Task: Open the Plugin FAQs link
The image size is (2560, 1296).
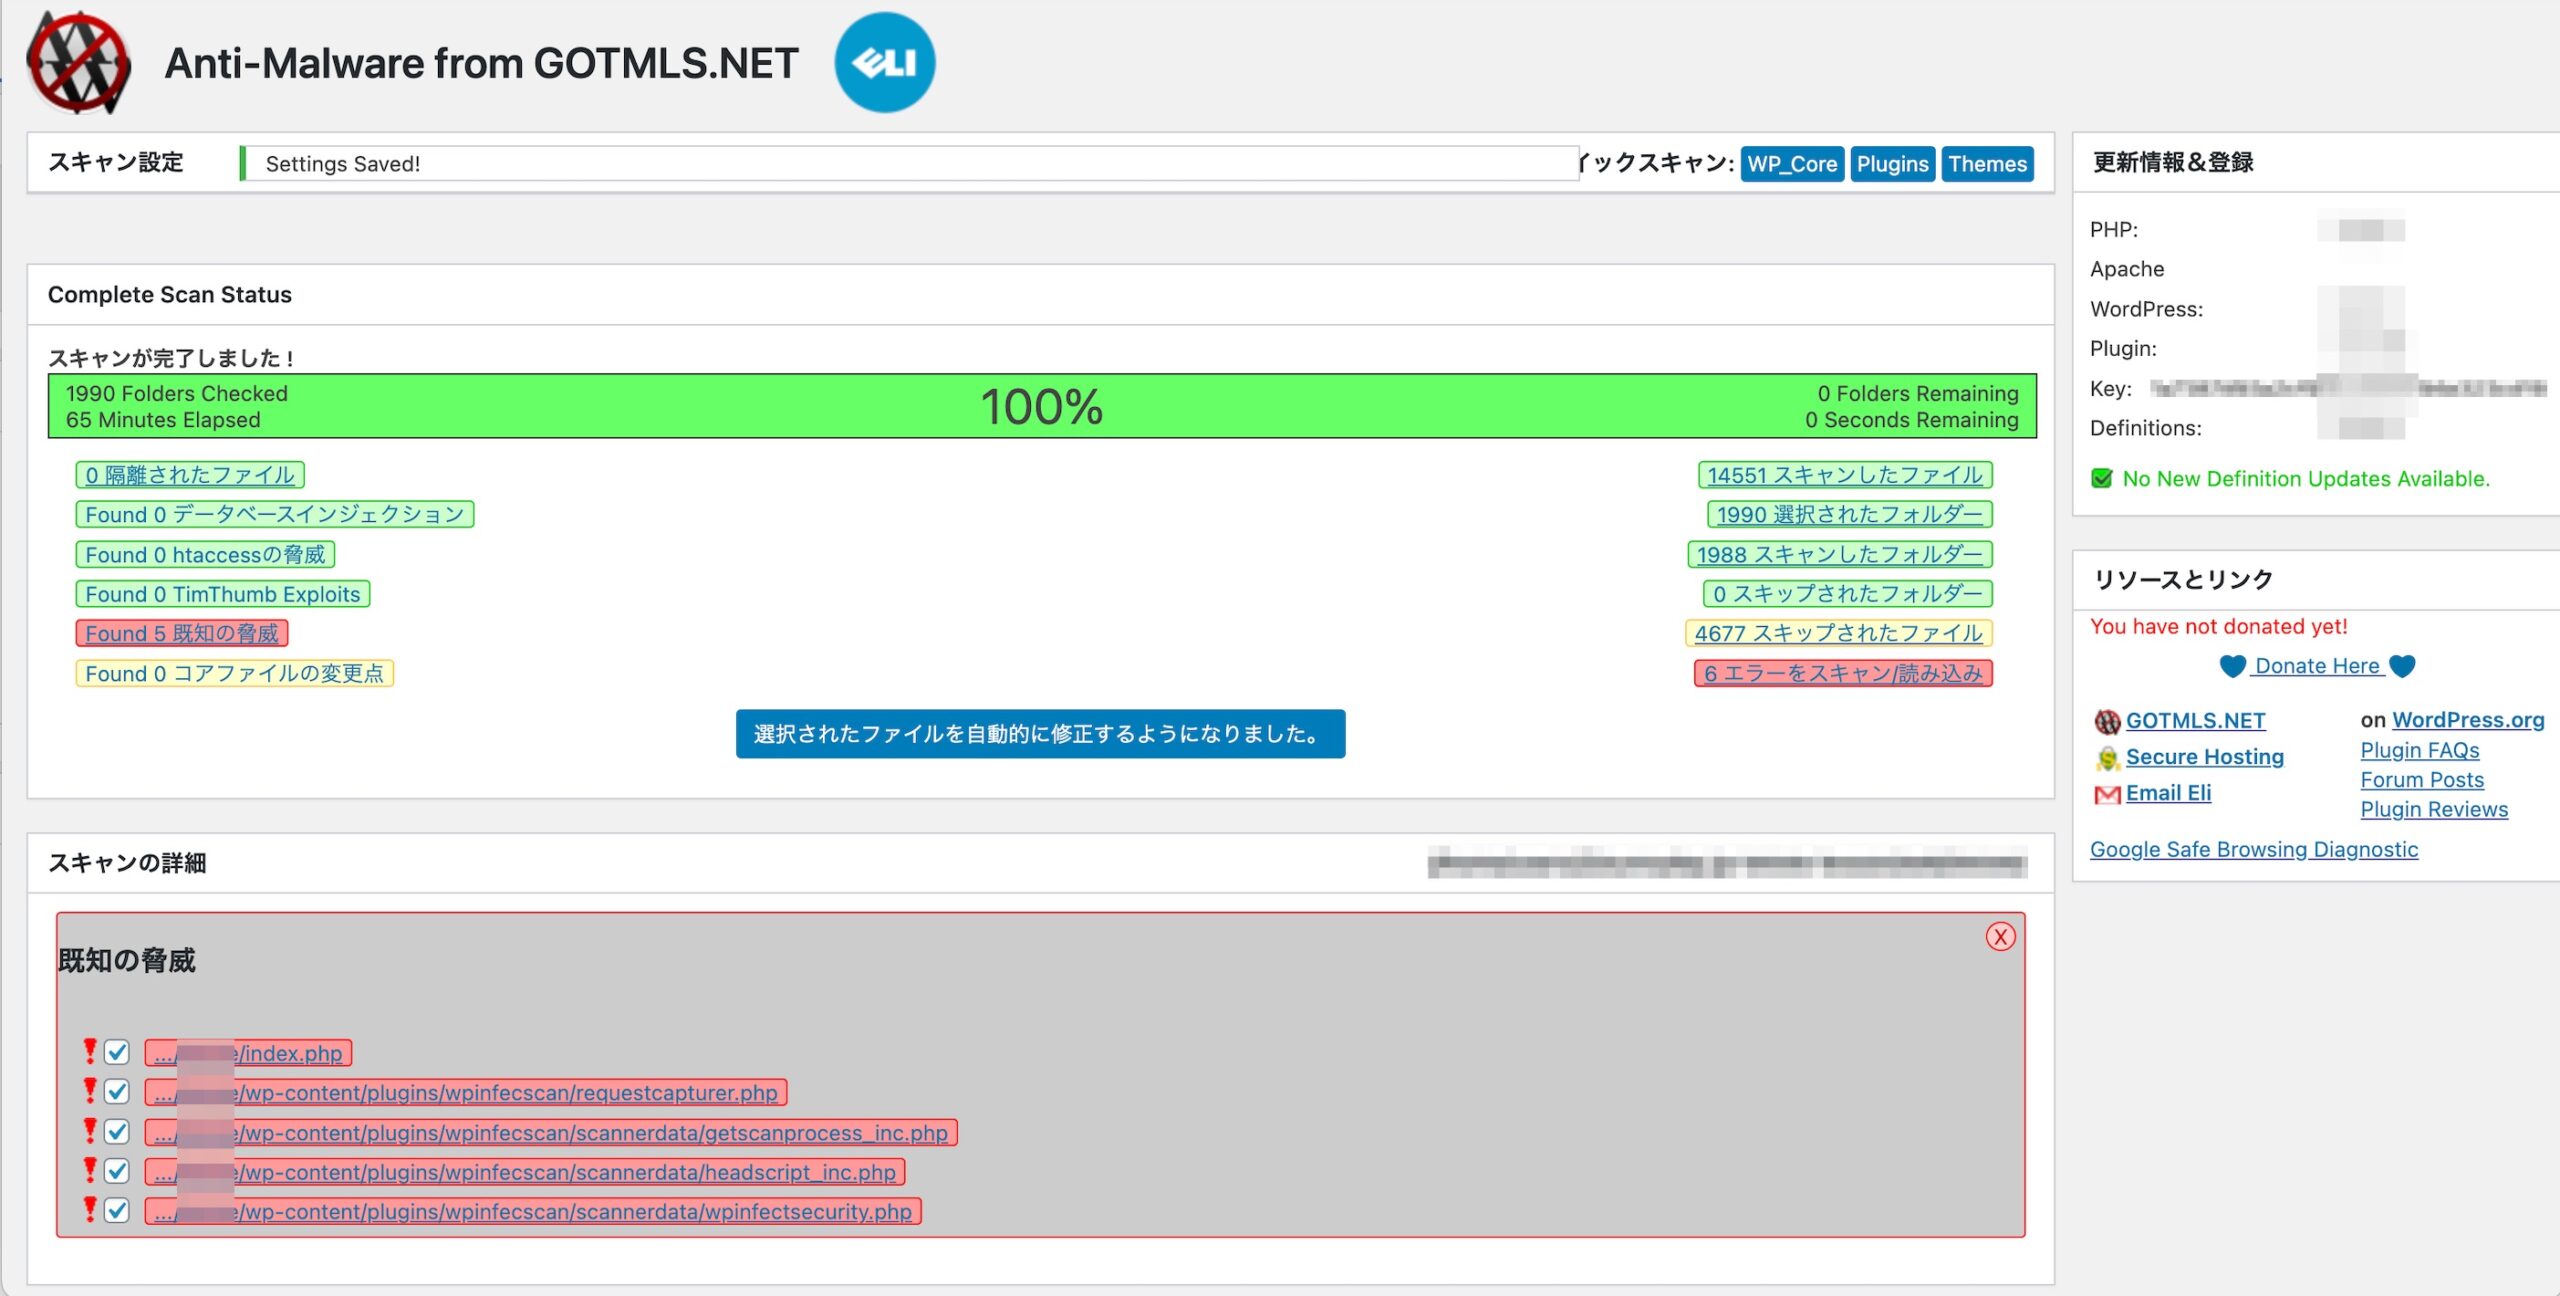Action: pyautogui.click(x=2420, y=750)
